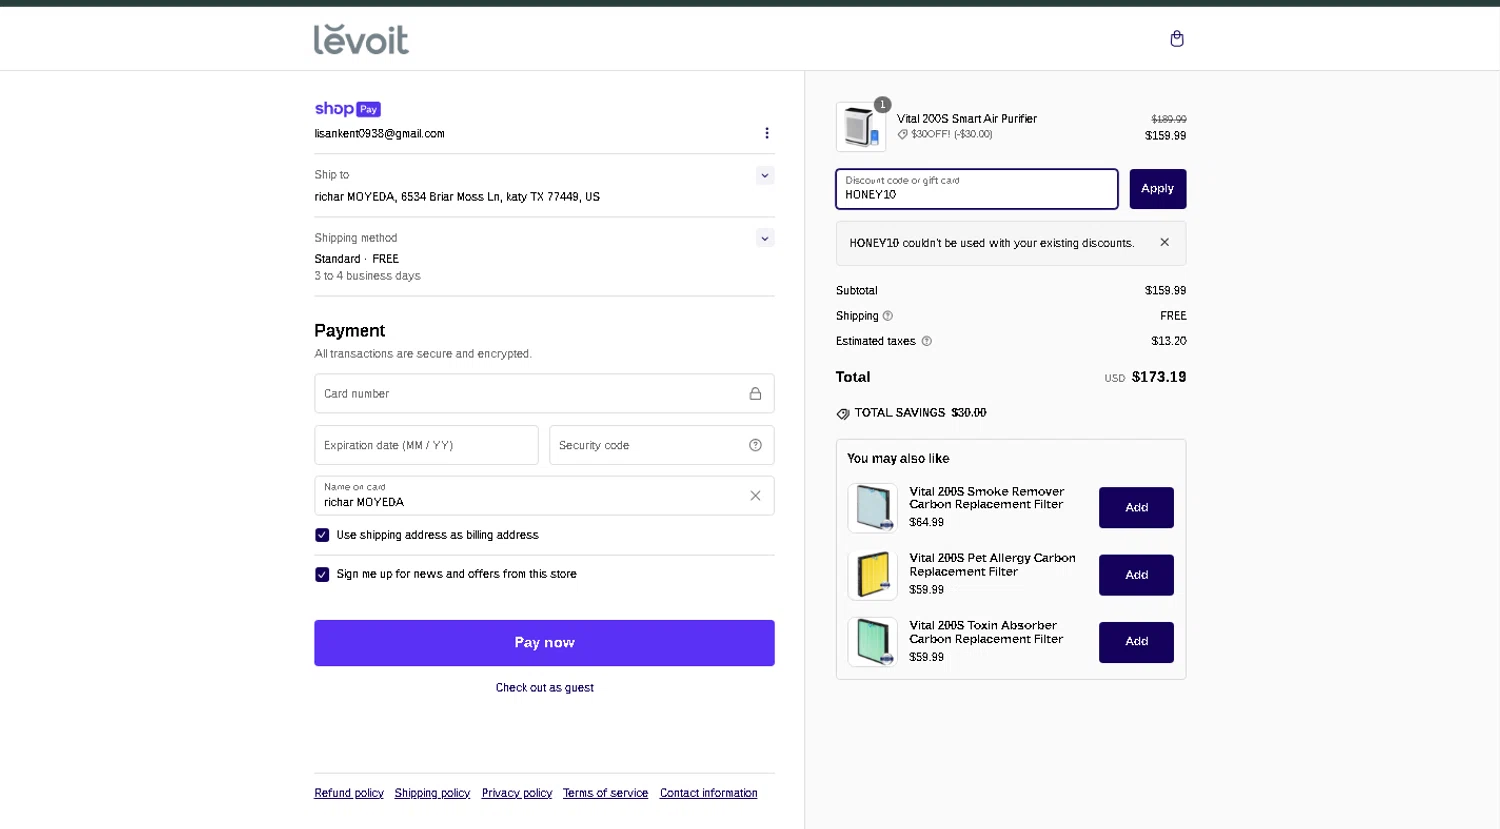The width and height of the screenshot is (1500, 829).
Task: Open the Terms of service link
Action: (605, 793)
